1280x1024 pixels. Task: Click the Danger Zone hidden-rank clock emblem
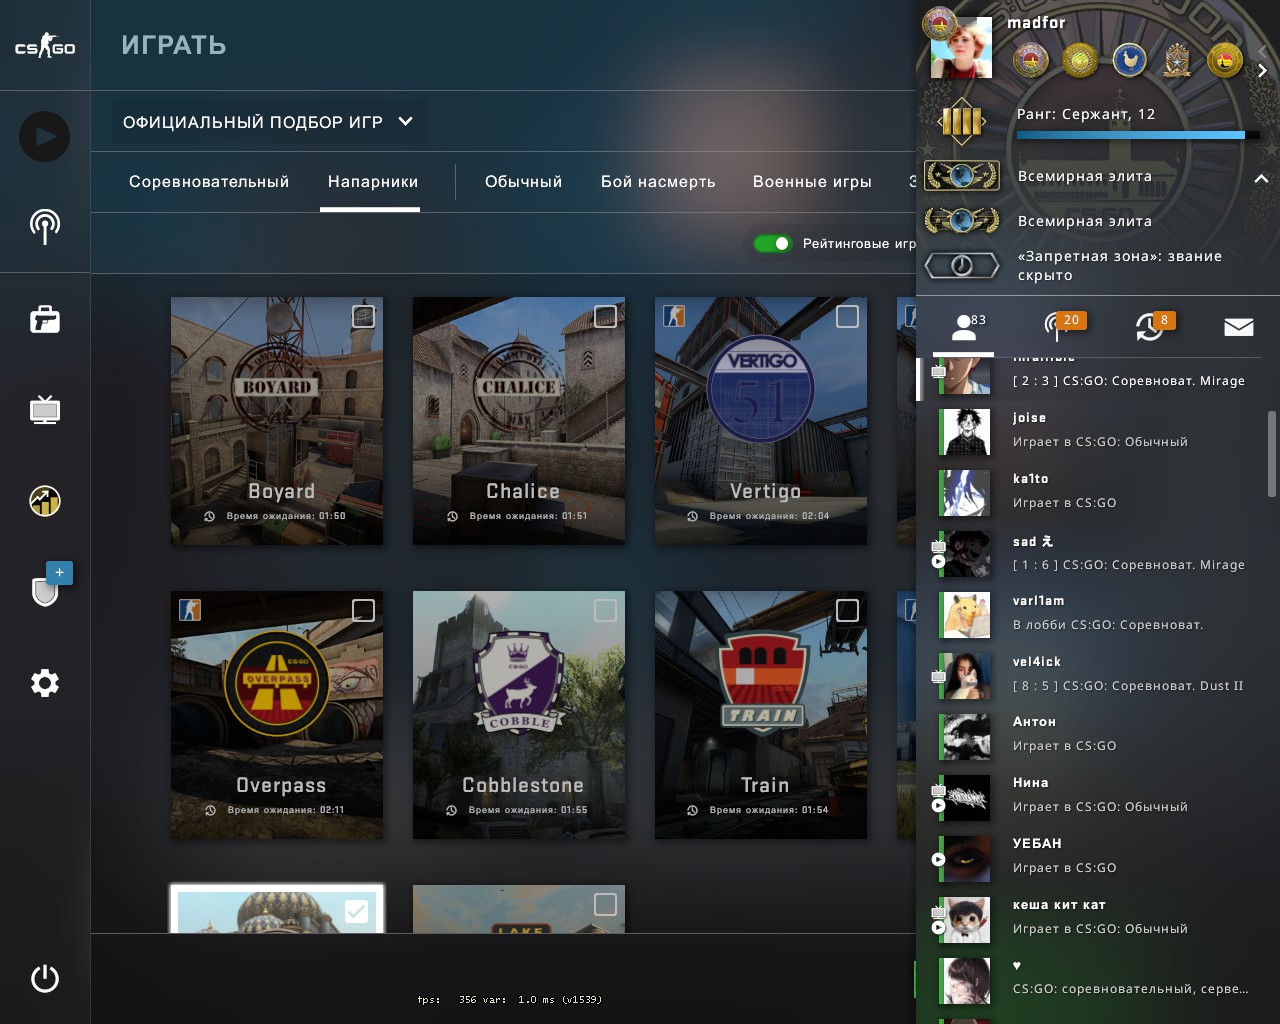[961, 265]
